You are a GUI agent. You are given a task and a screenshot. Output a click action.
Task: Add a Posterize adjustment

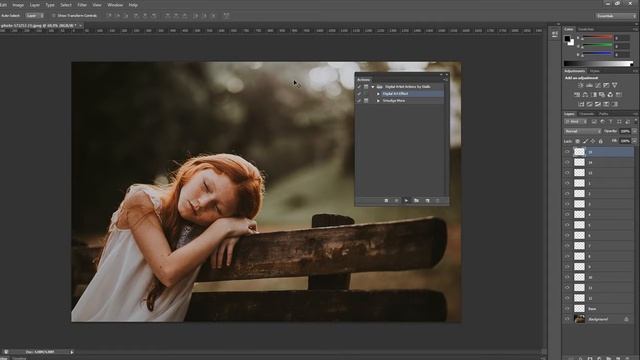click(x=589, y=104)
